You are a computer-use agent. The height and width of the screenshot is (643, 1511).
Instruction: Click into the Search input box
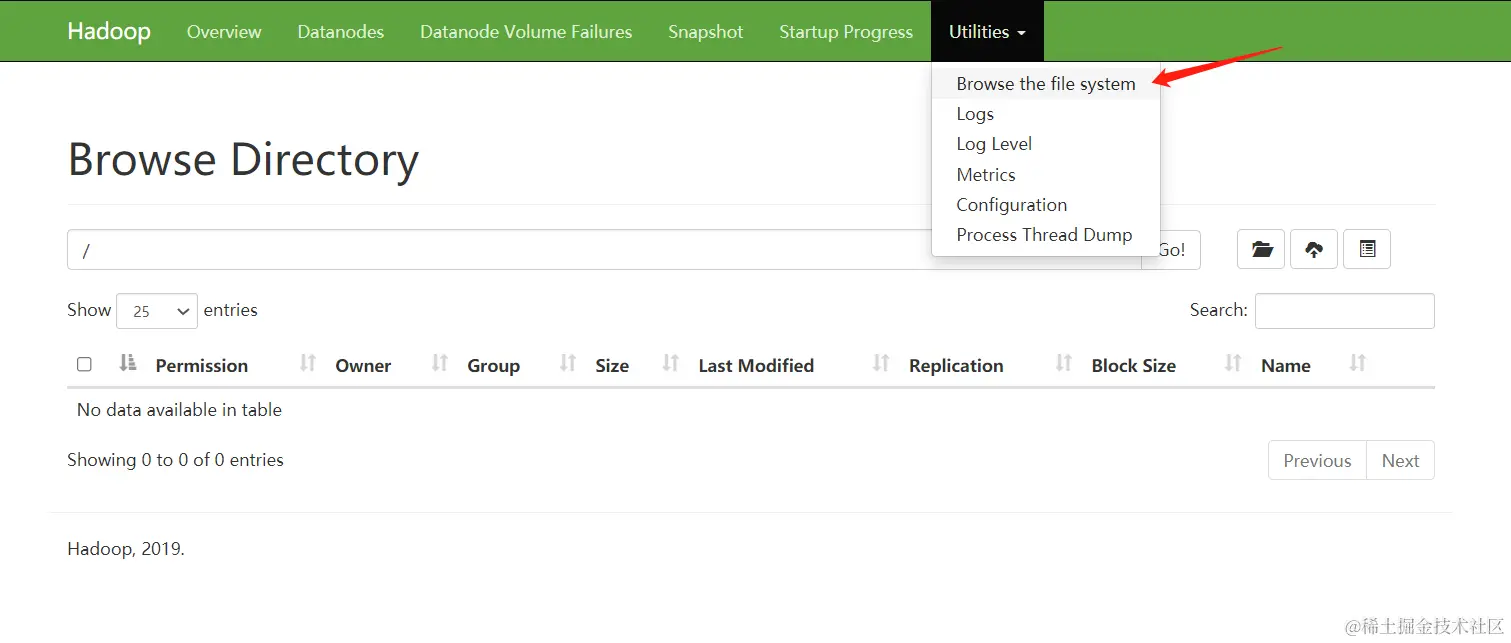click(x=1345, y=311)
